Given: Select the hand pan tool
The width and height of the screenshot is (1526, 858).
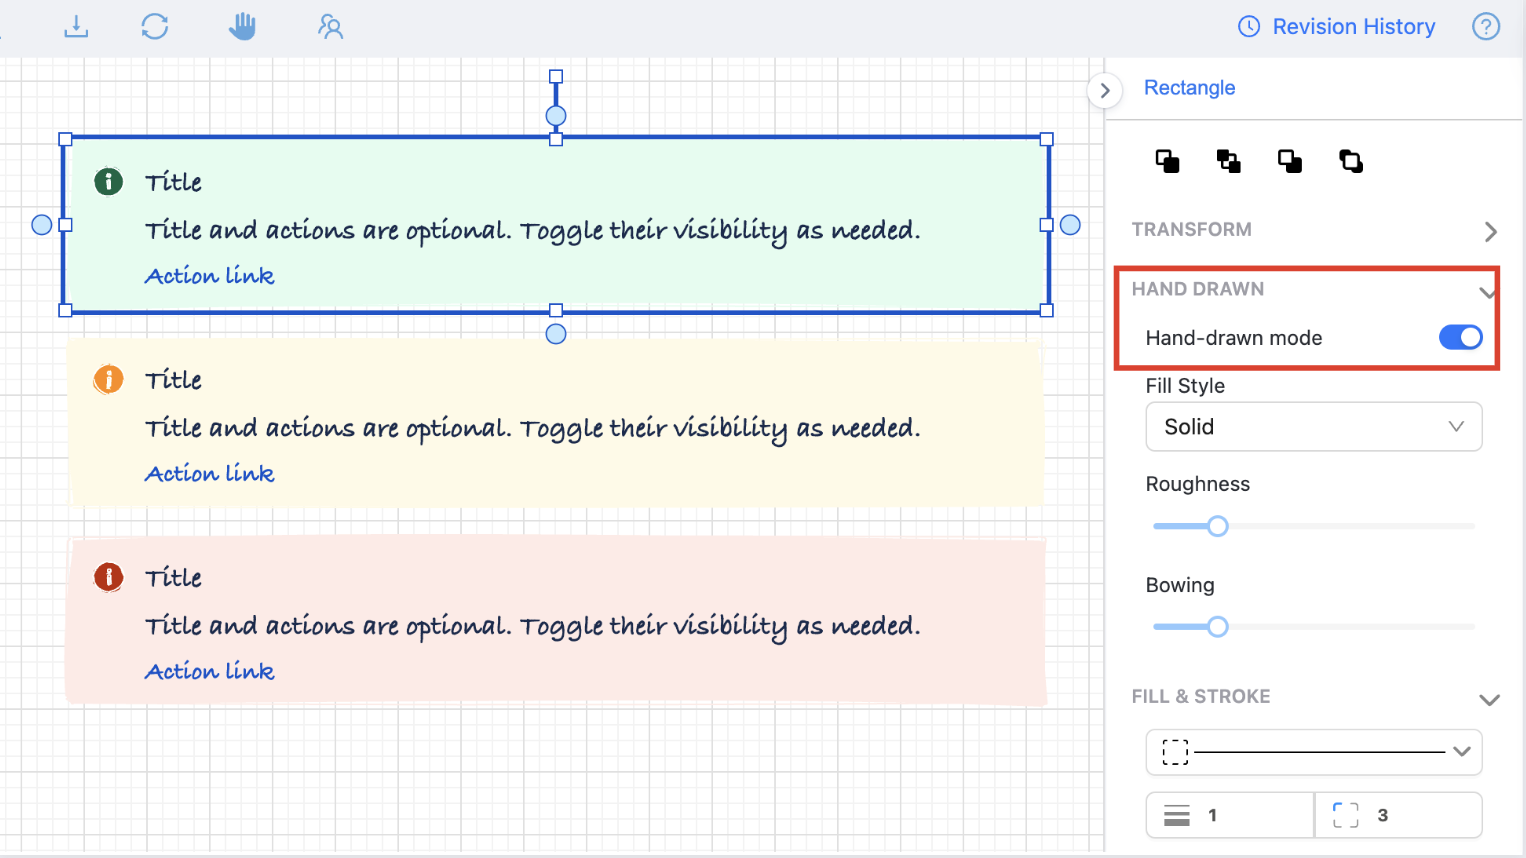Looking at the screenshot, I should 242,26.
